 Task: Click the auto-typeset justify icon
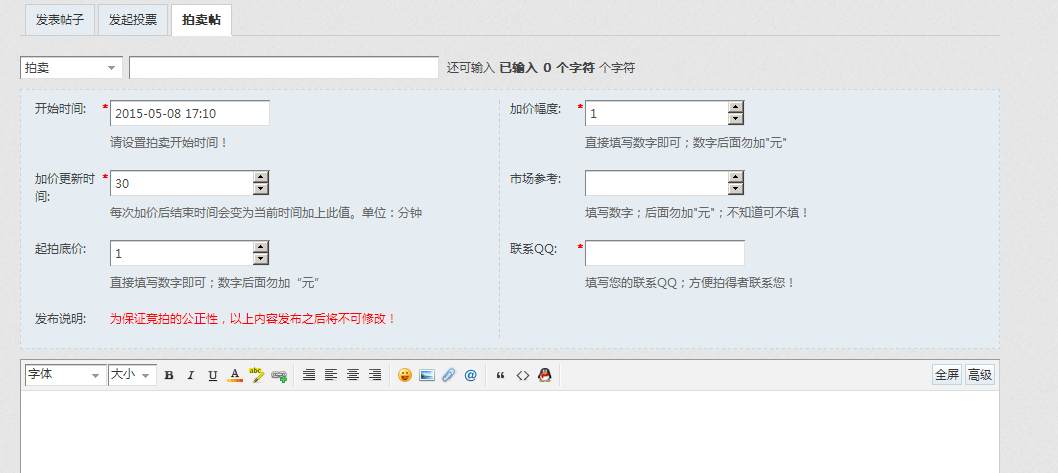[x=308, y=375]
